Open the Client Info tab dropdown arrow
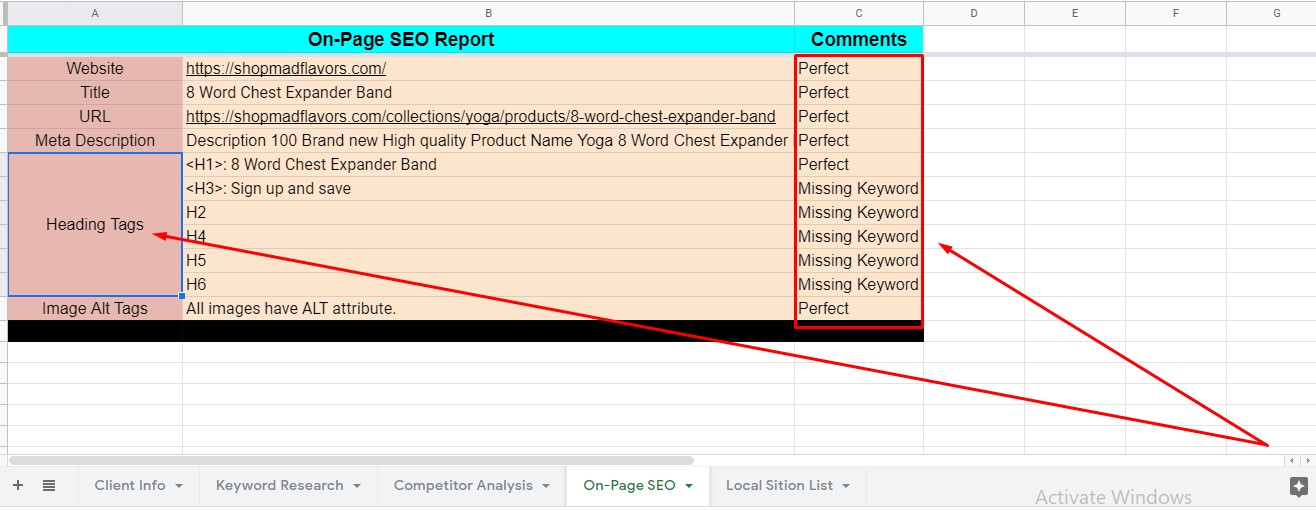The image size is (1316, 510). [179, 486]
